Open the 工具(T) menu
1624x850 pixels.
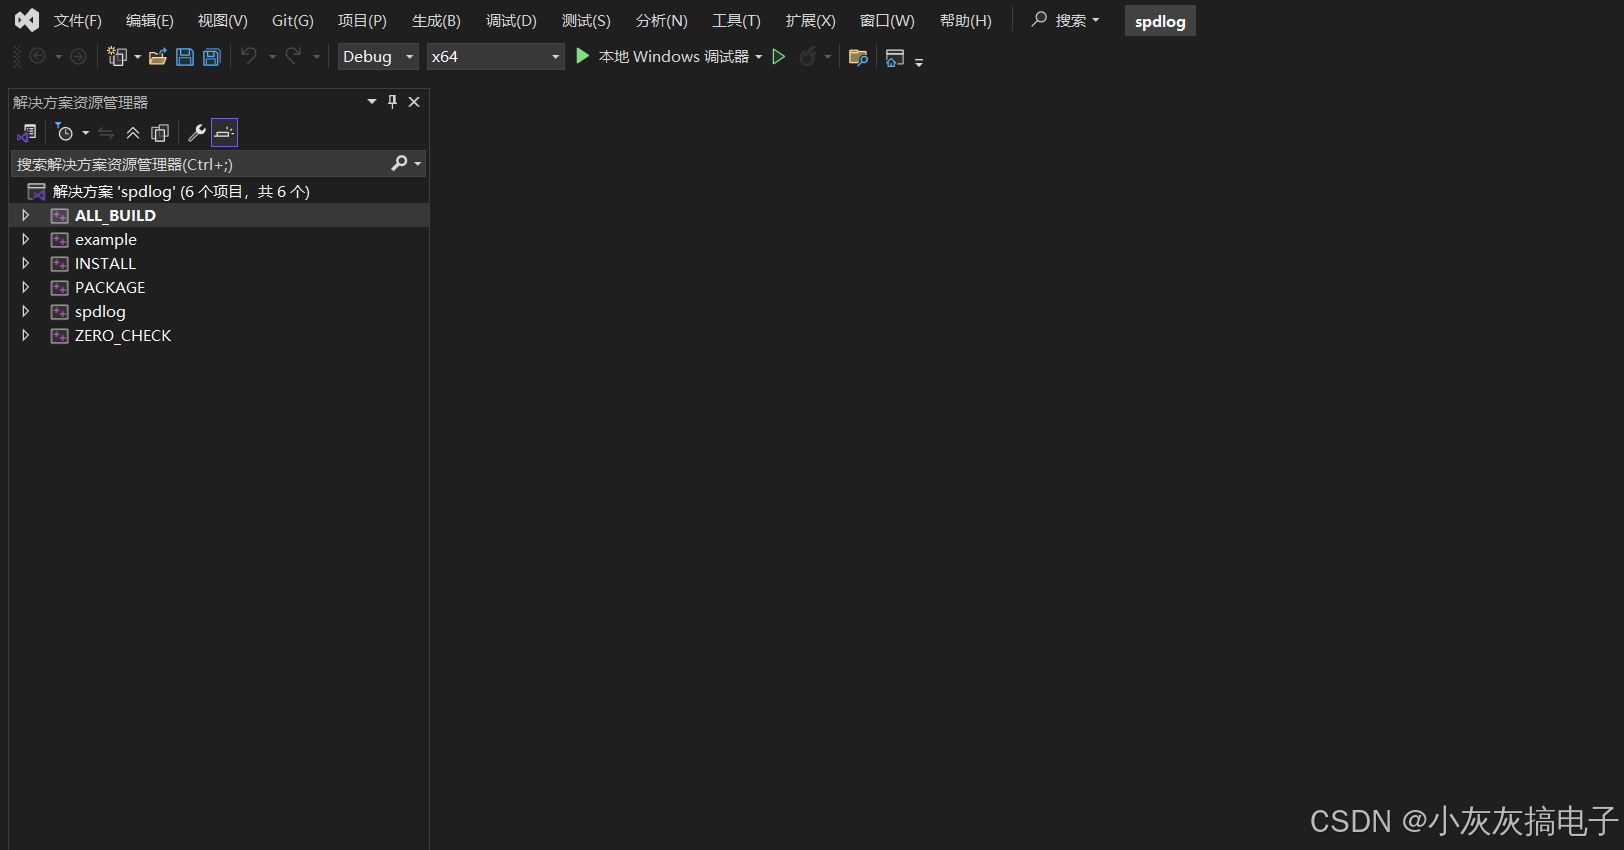[736, 21]
